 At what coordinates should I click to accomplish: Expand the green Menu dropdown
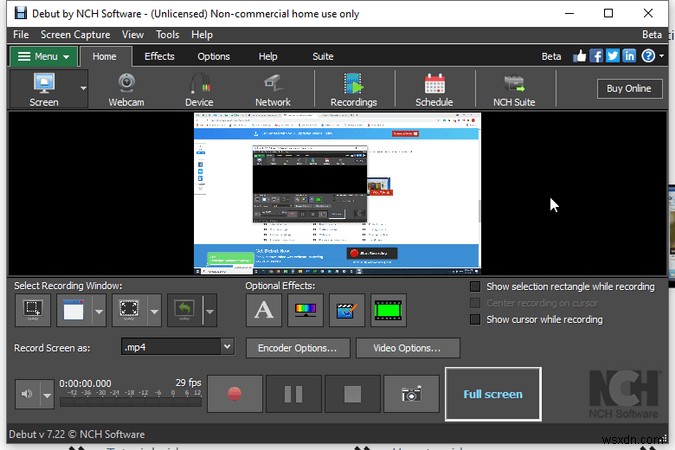43,57
